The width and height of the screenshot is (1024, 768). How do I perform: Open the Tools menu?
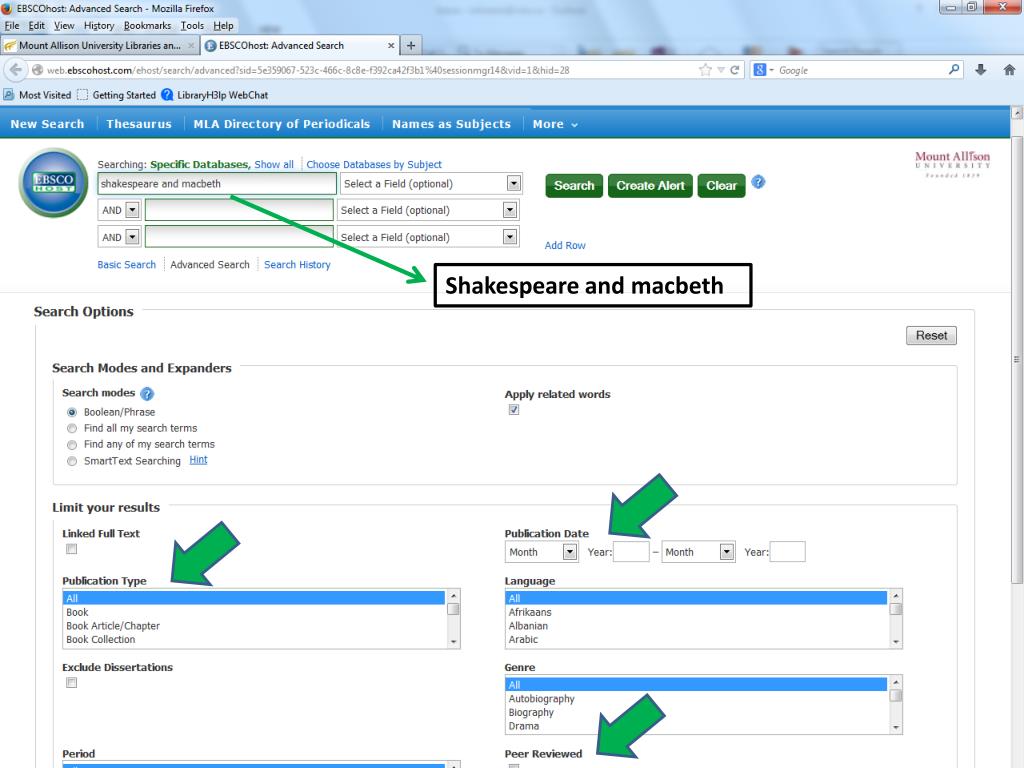click(x=192, y=25)
